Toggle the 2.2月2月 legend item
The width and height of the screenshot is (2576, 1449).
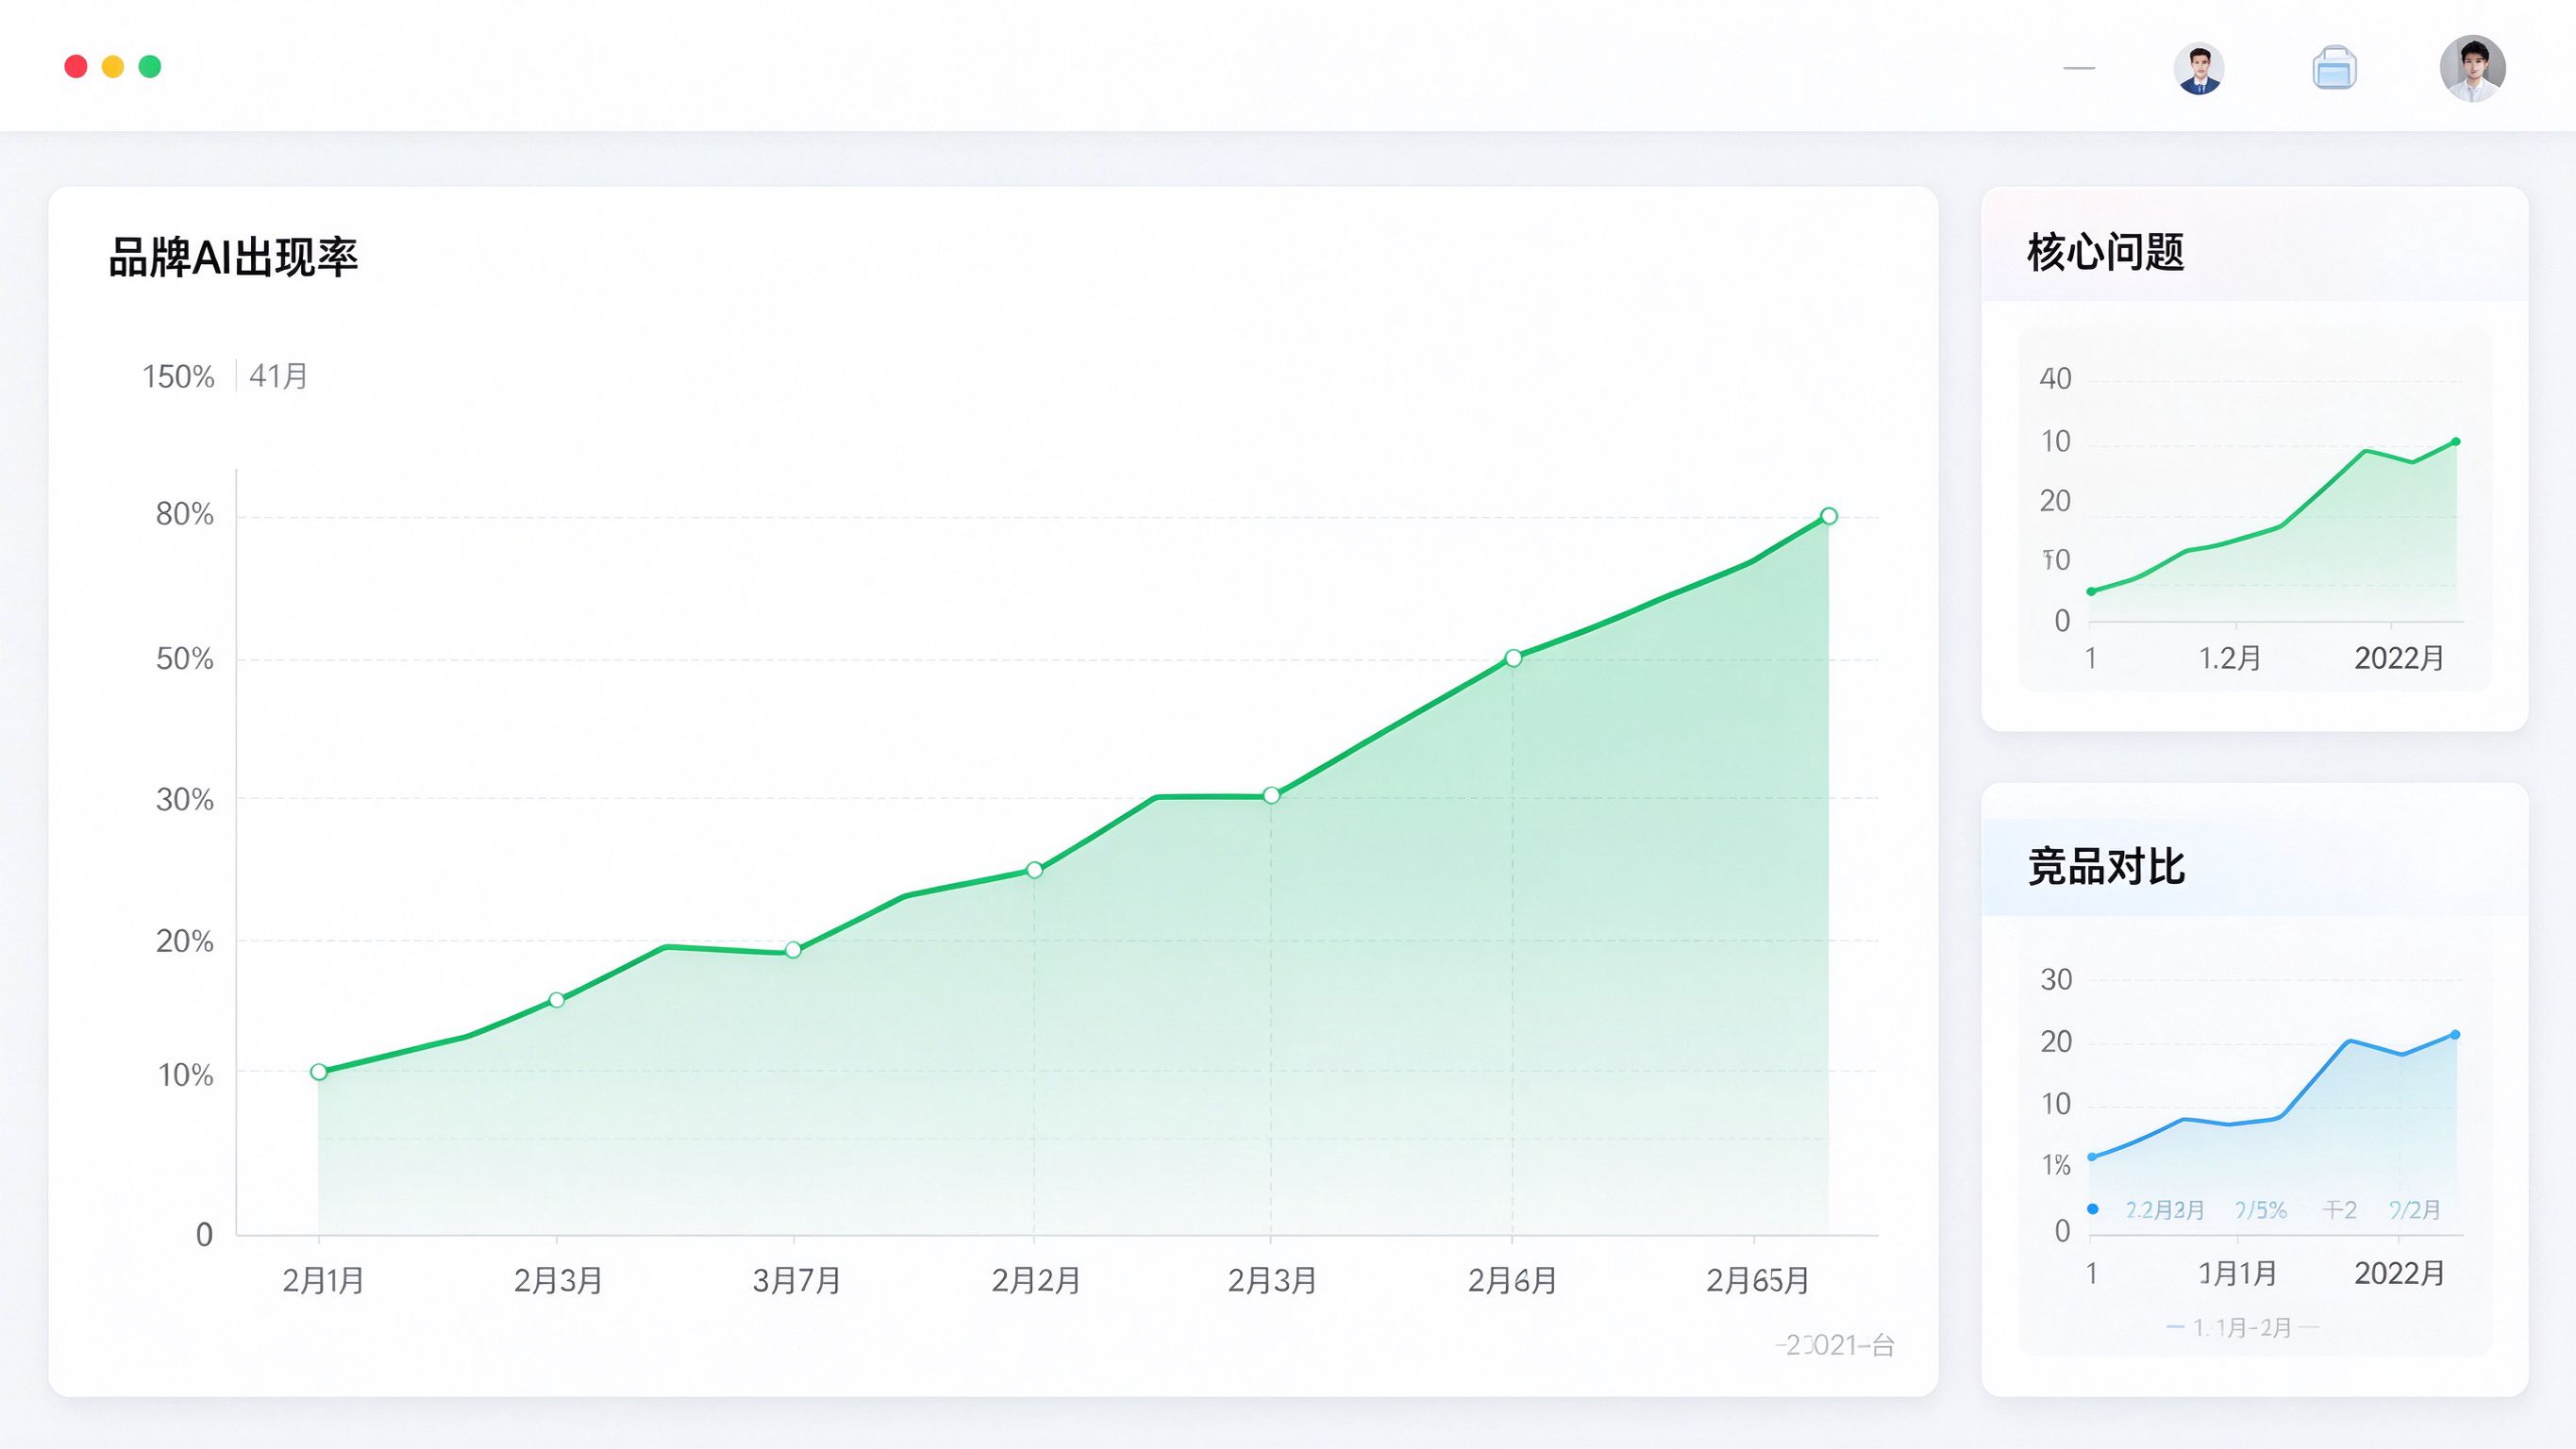coord(2164,1210)
